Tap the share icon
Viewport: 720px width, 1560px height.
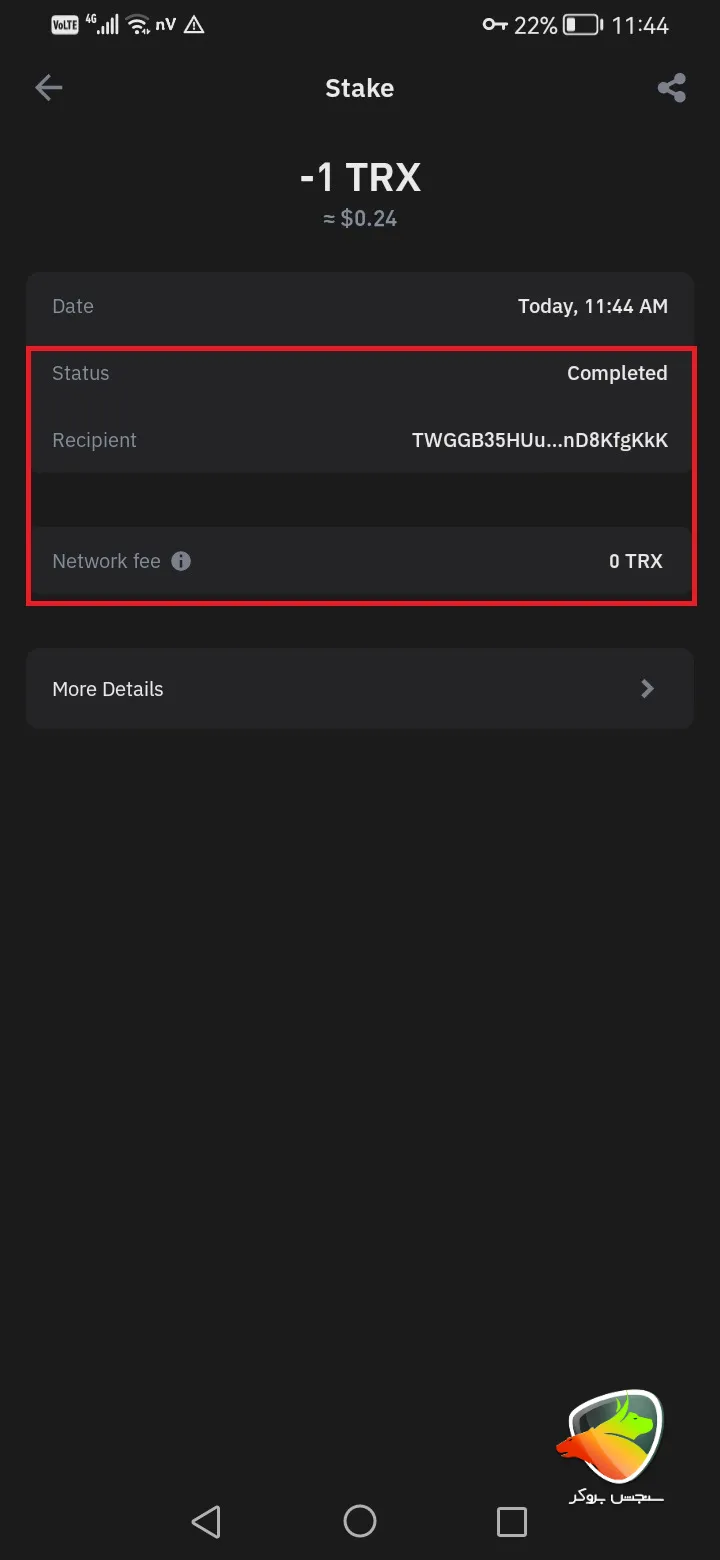671,88
